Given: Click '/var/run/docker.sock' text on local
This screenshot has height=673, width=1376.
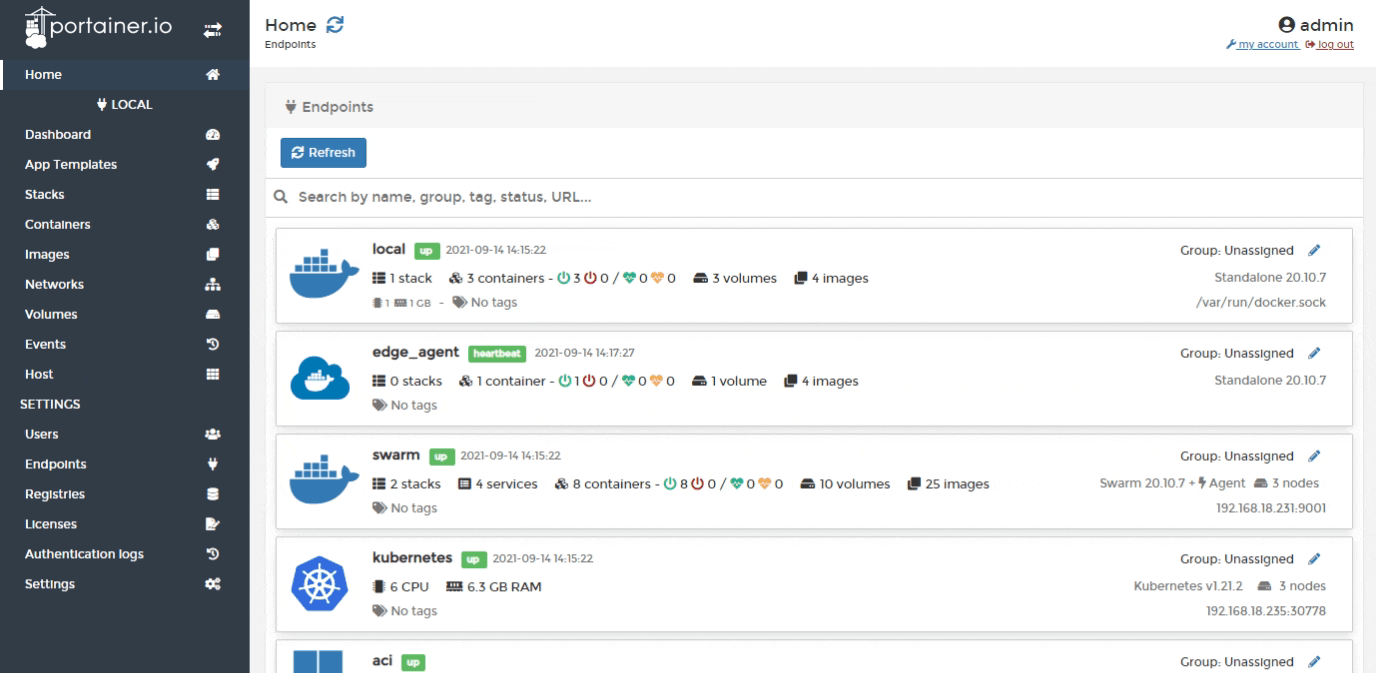Looking at the screenshot, I should pyautogui.click(x=1261, y=303).
